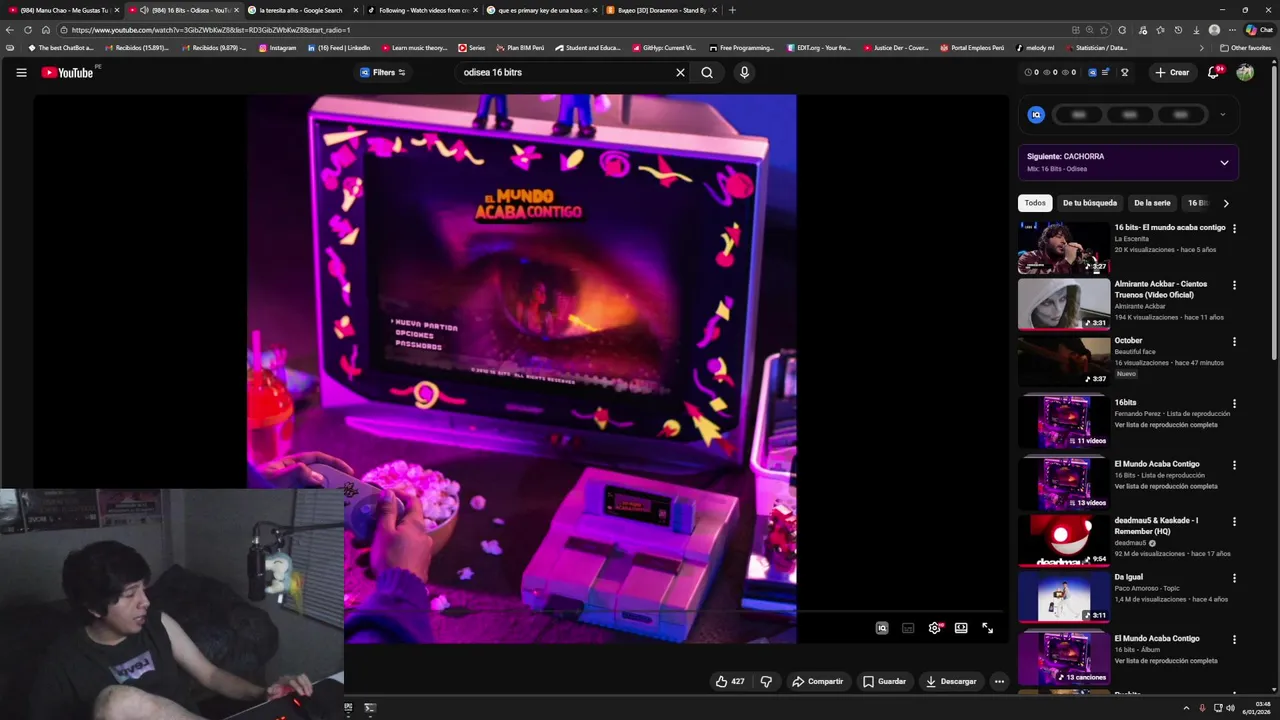Open browser settings and more menu

(1232, 30)
